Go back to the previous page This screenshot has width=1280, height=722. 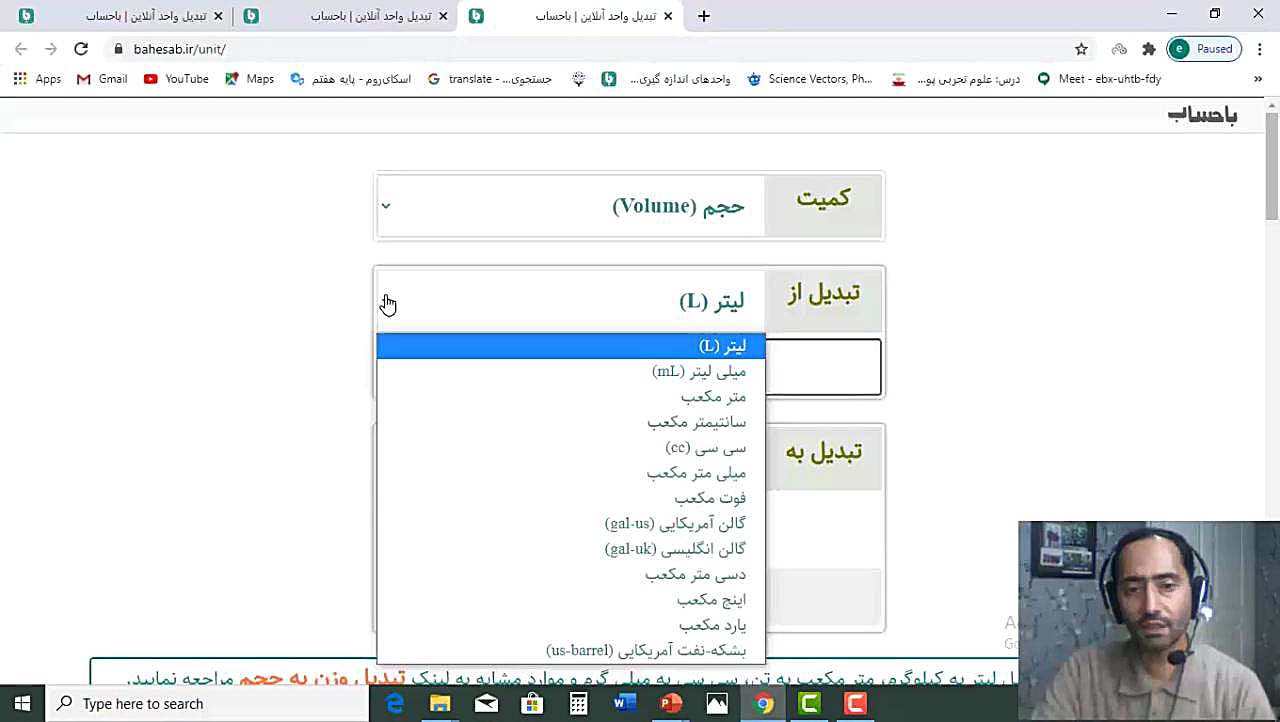[21, 49]
